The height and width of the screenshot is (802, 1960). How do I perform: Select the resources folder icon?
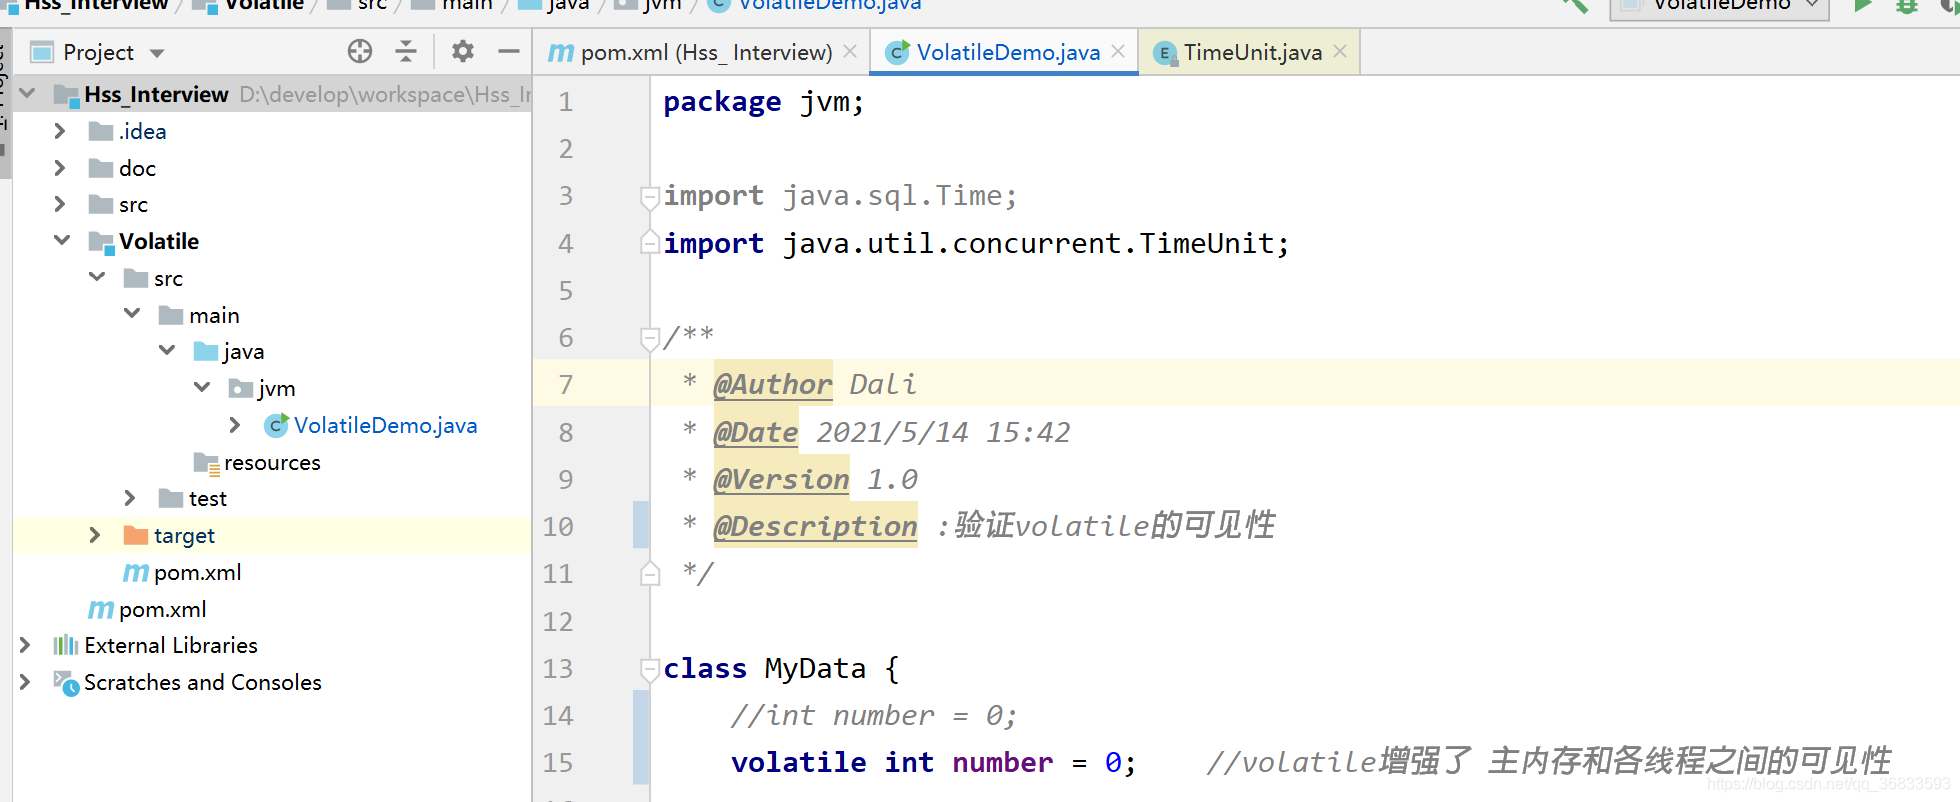click(206, 463)
